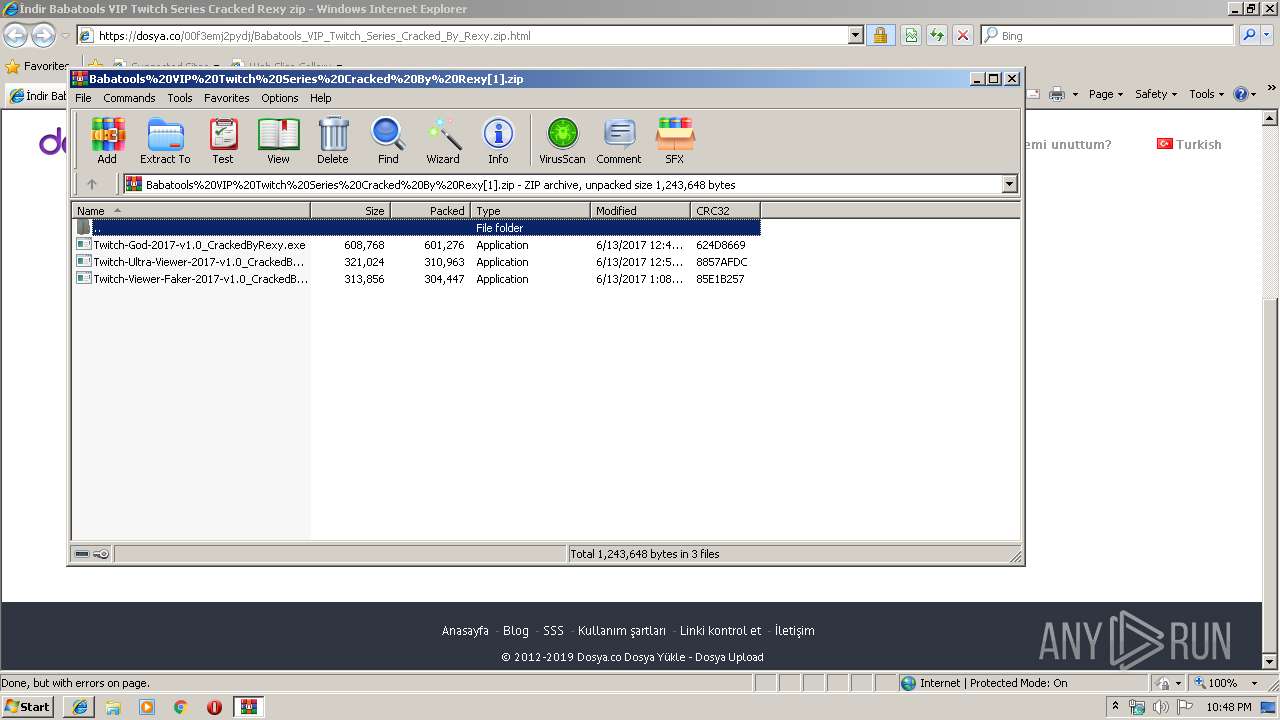Screen dimensions: 1280x720
Task: Sort files by the Packed column header
Action: tap(430, 210)
